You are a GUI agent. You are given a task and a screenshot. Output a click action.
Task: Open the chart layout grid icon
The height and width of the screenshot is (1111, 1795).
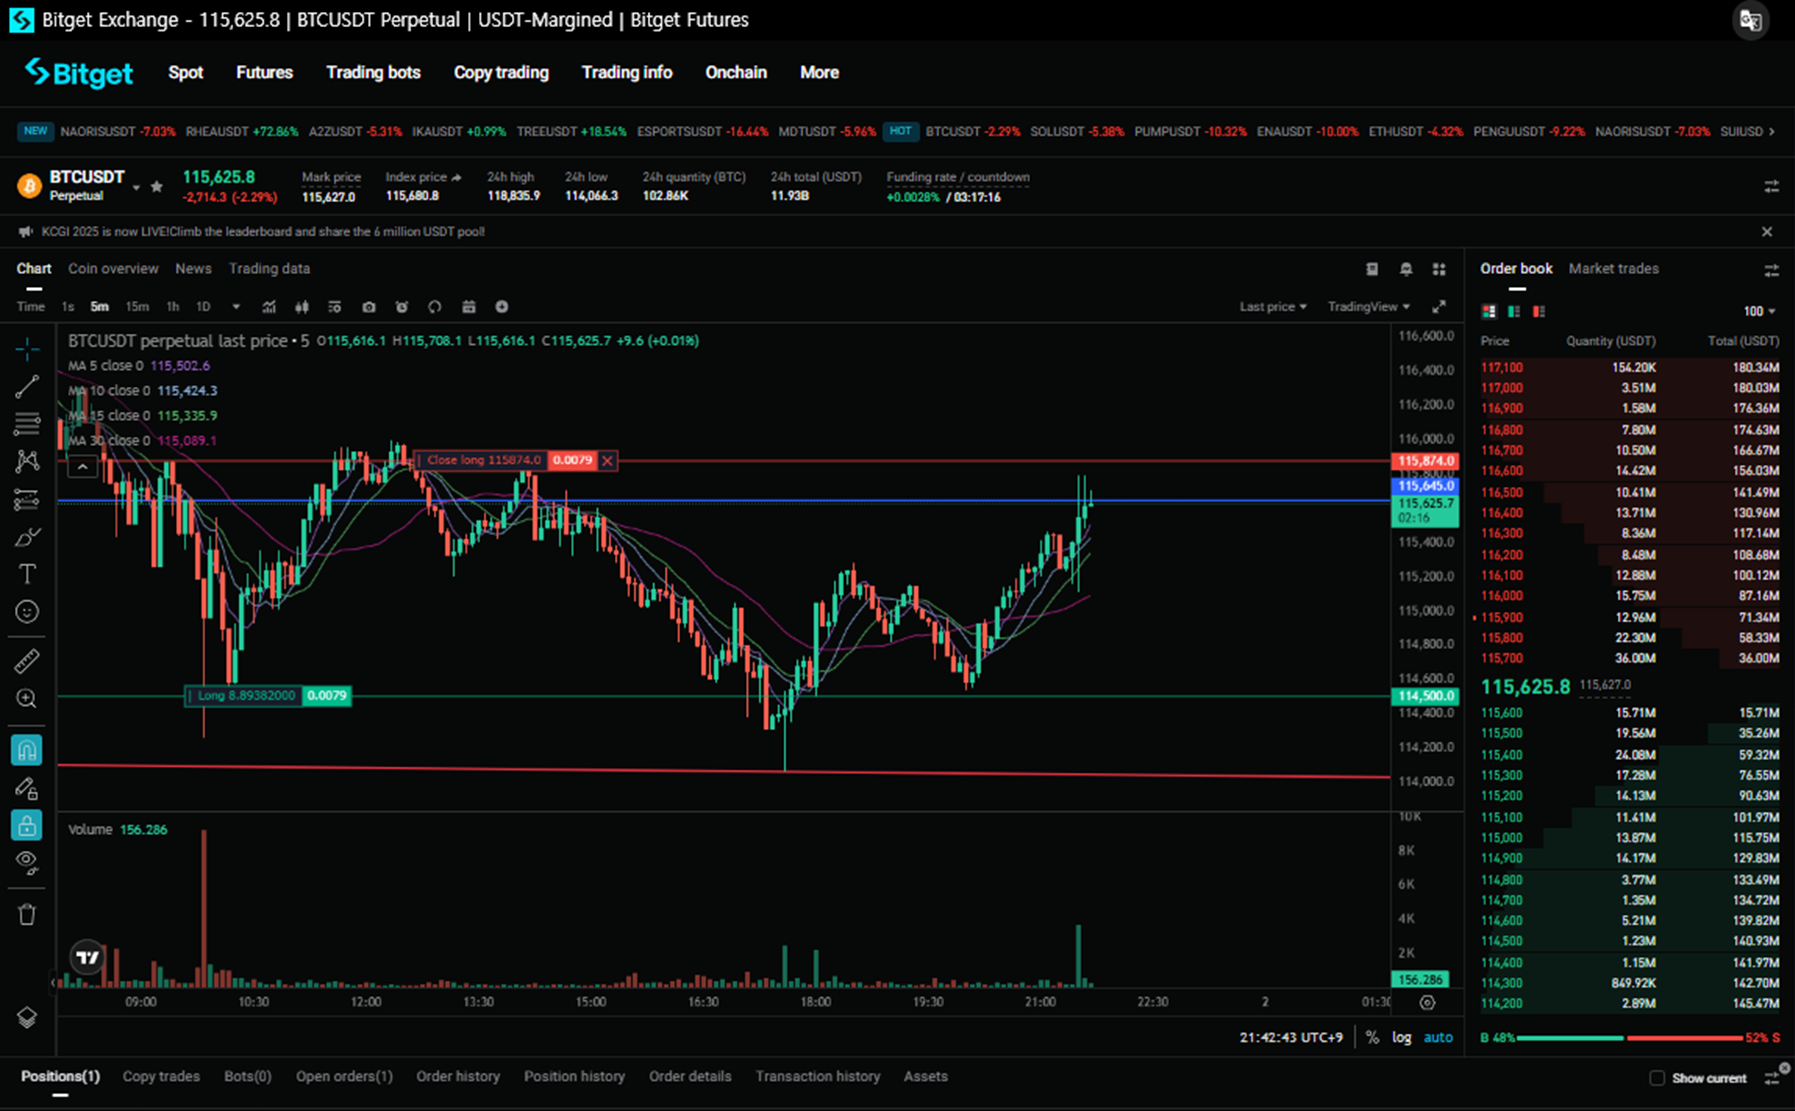coord(1439,269)
